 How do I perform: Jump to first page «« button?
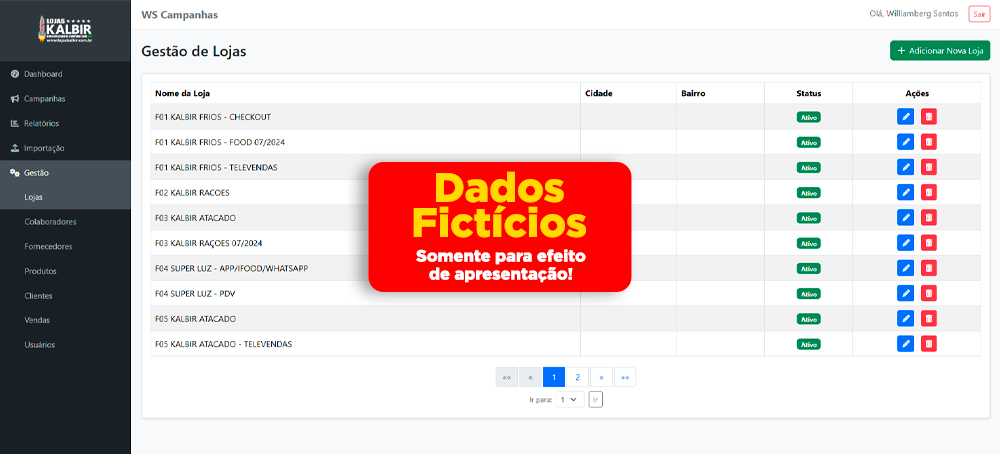pos(506,377)
